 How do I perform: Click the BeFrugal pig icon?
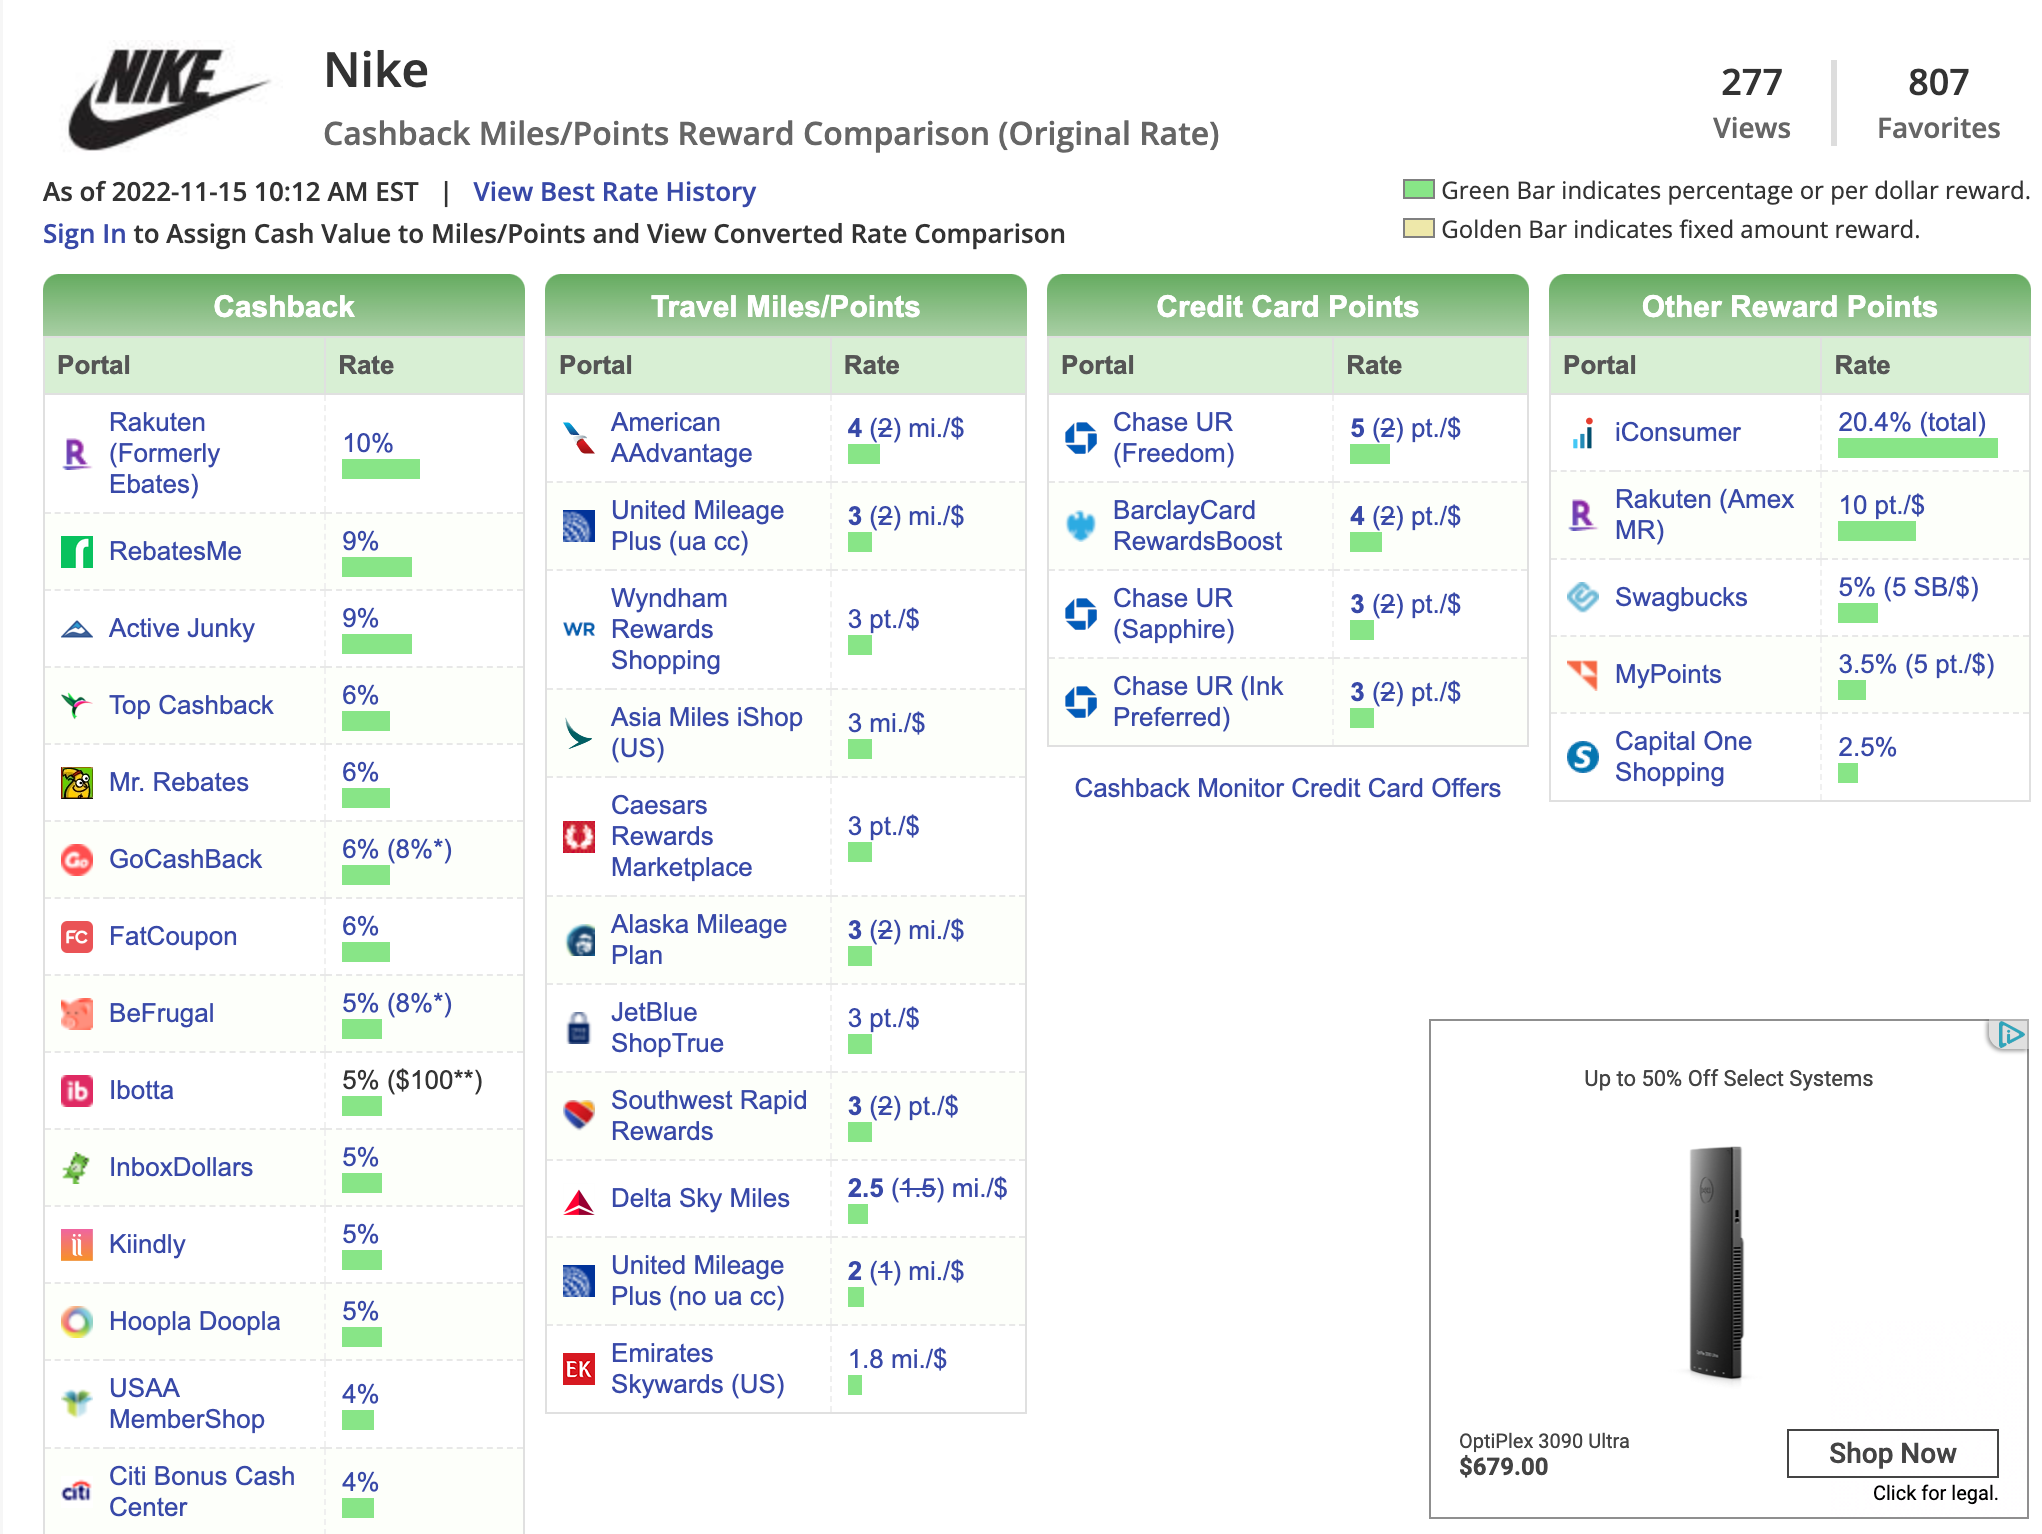pyautogui.click(x=76, y=1013)
